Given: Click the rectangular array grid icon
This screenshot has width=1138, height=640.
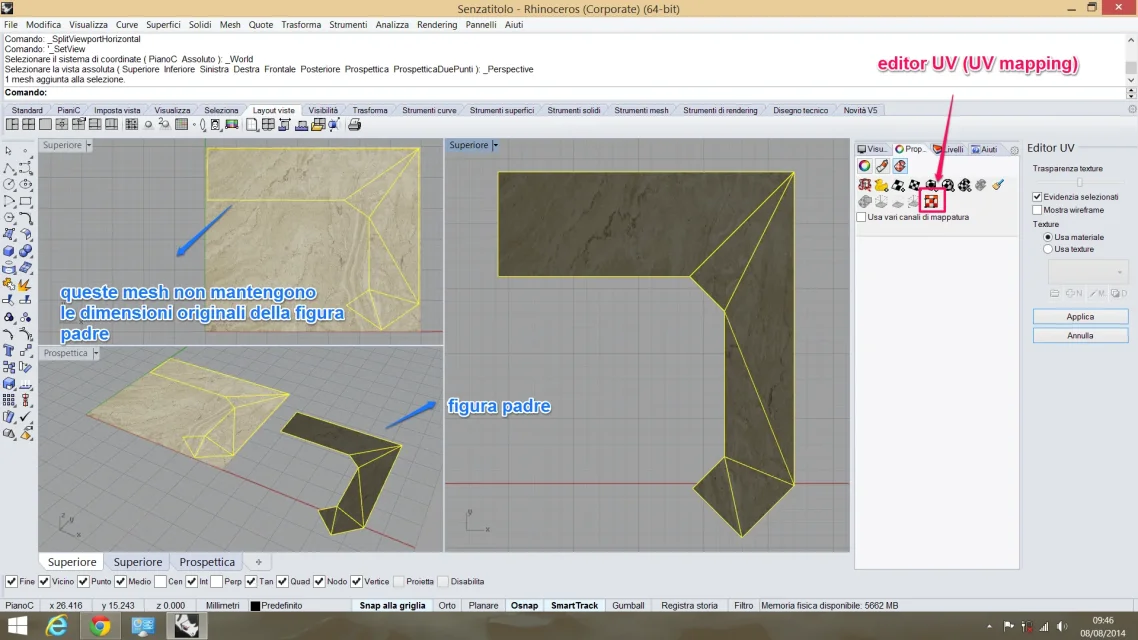Looking at the screenshot, I should pos(9,401).
